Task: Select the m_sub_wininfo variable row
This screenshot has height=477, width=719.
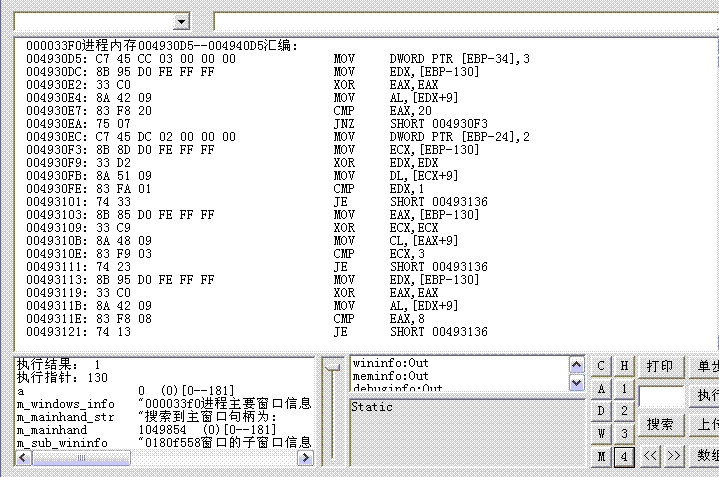Action: (x=164, y=443)
